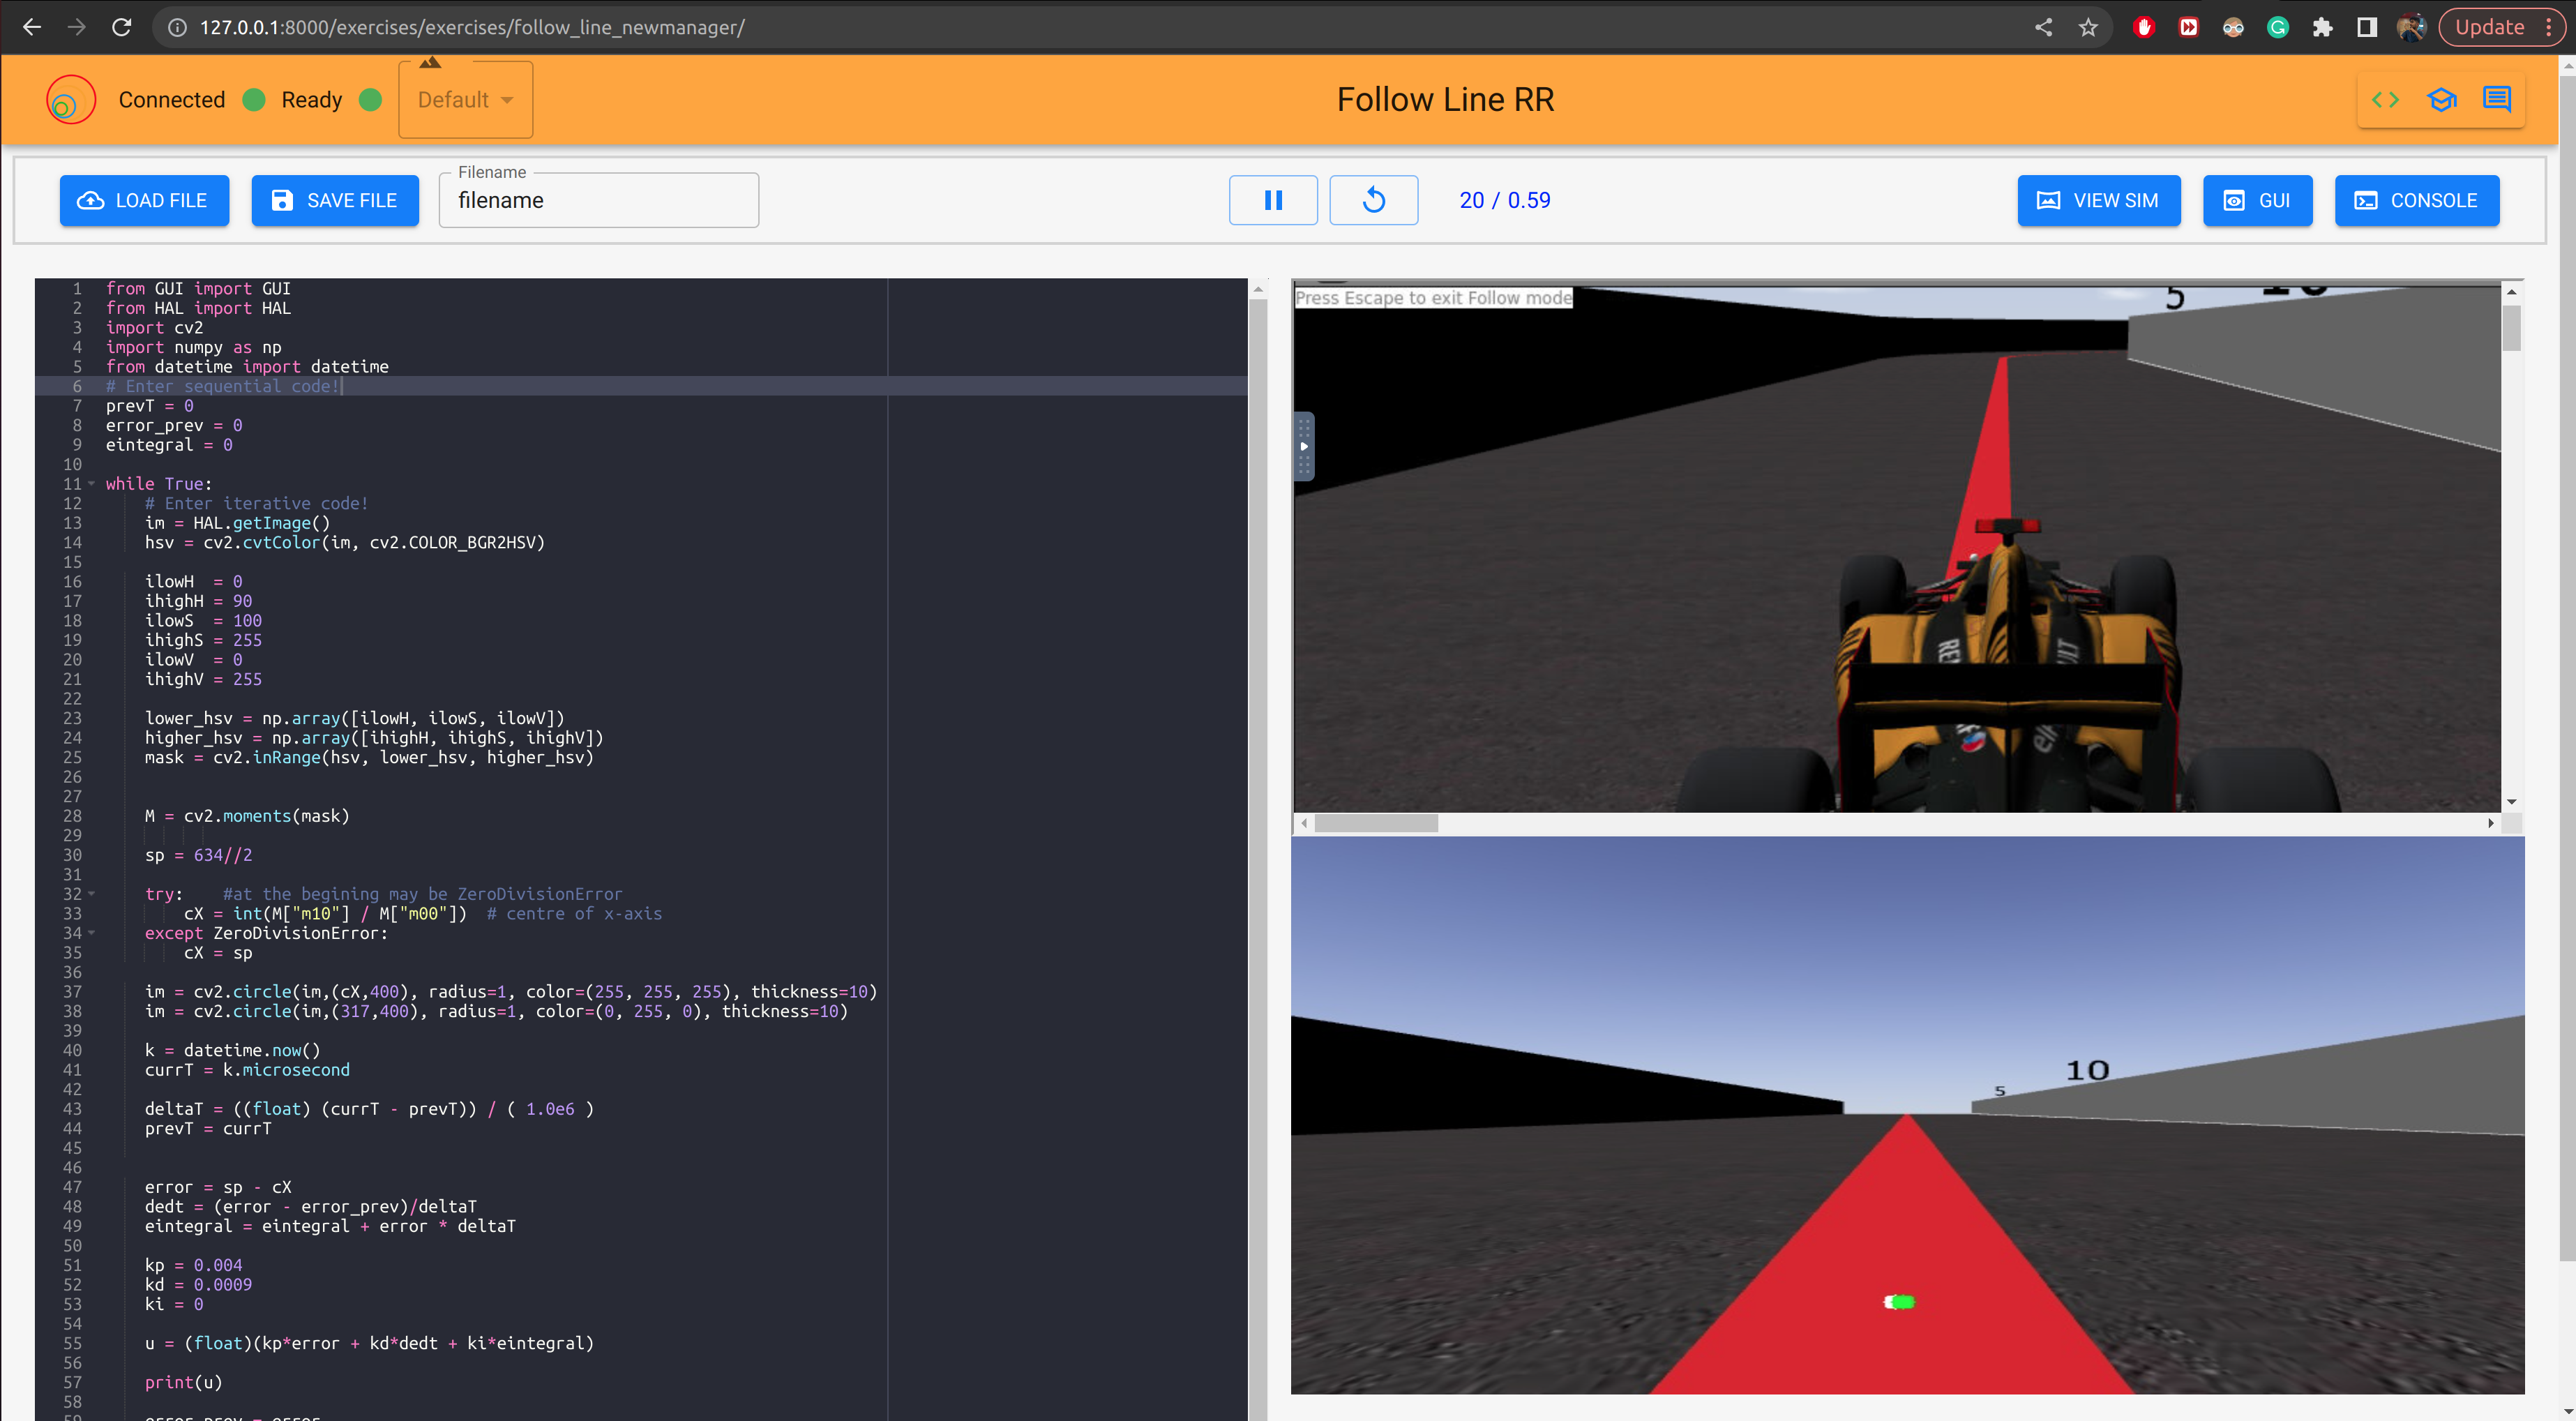The width and height of the screenshot is (2576, 1421).
Task: Reset the exercise with the circular arrow icon
Action: click(x=1373, y=200)
